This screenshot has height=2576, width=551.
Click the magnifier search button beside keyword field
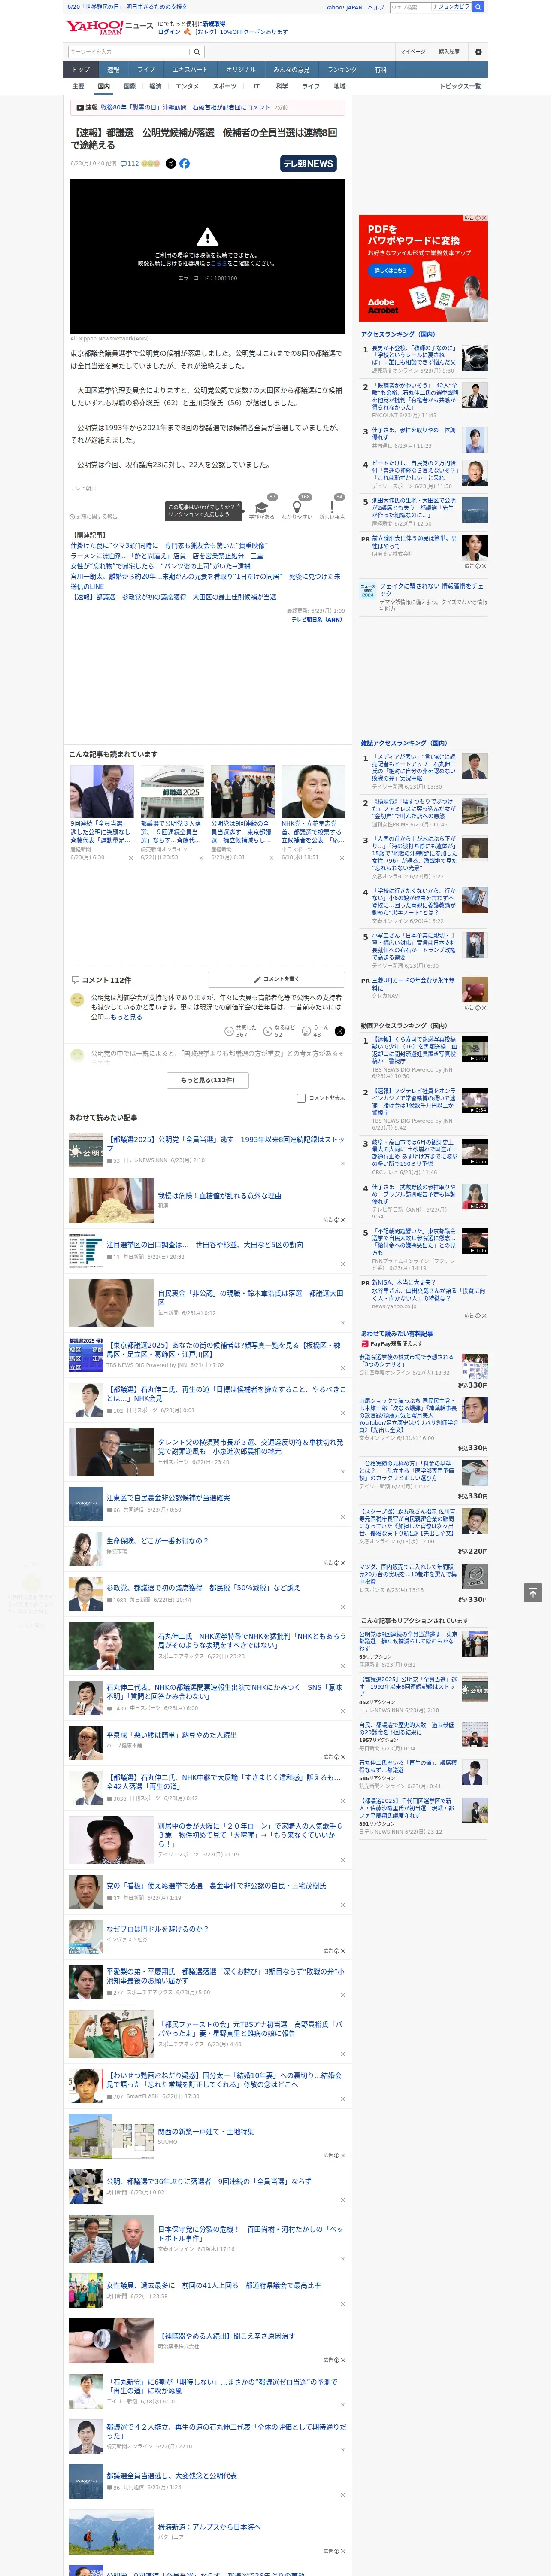(x=197, y=52)
